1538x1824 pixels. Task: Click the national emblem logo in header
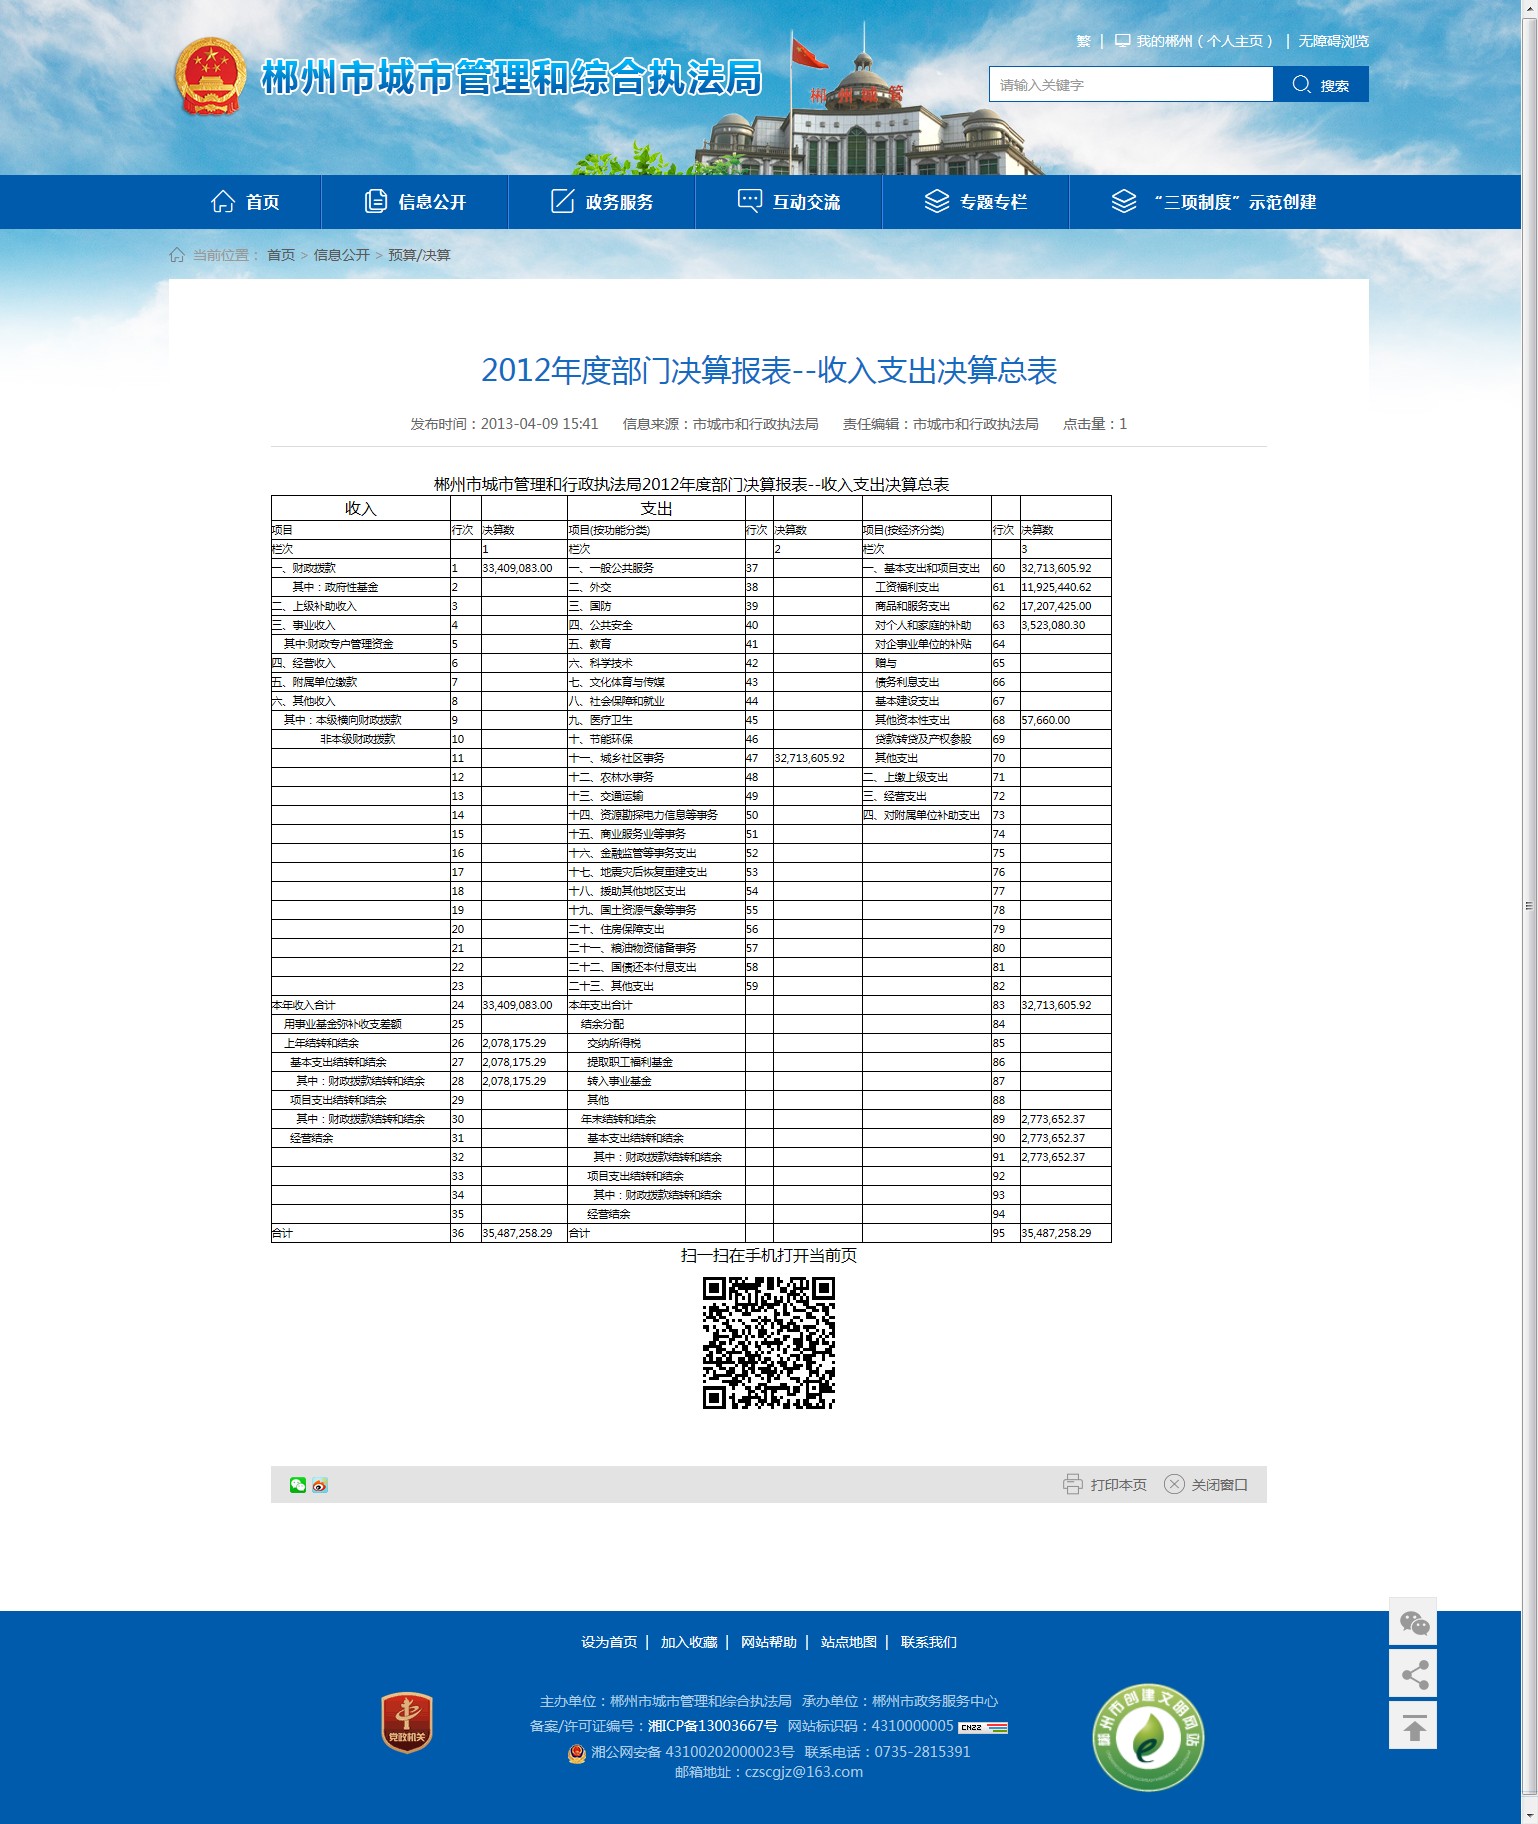(210, 77)
